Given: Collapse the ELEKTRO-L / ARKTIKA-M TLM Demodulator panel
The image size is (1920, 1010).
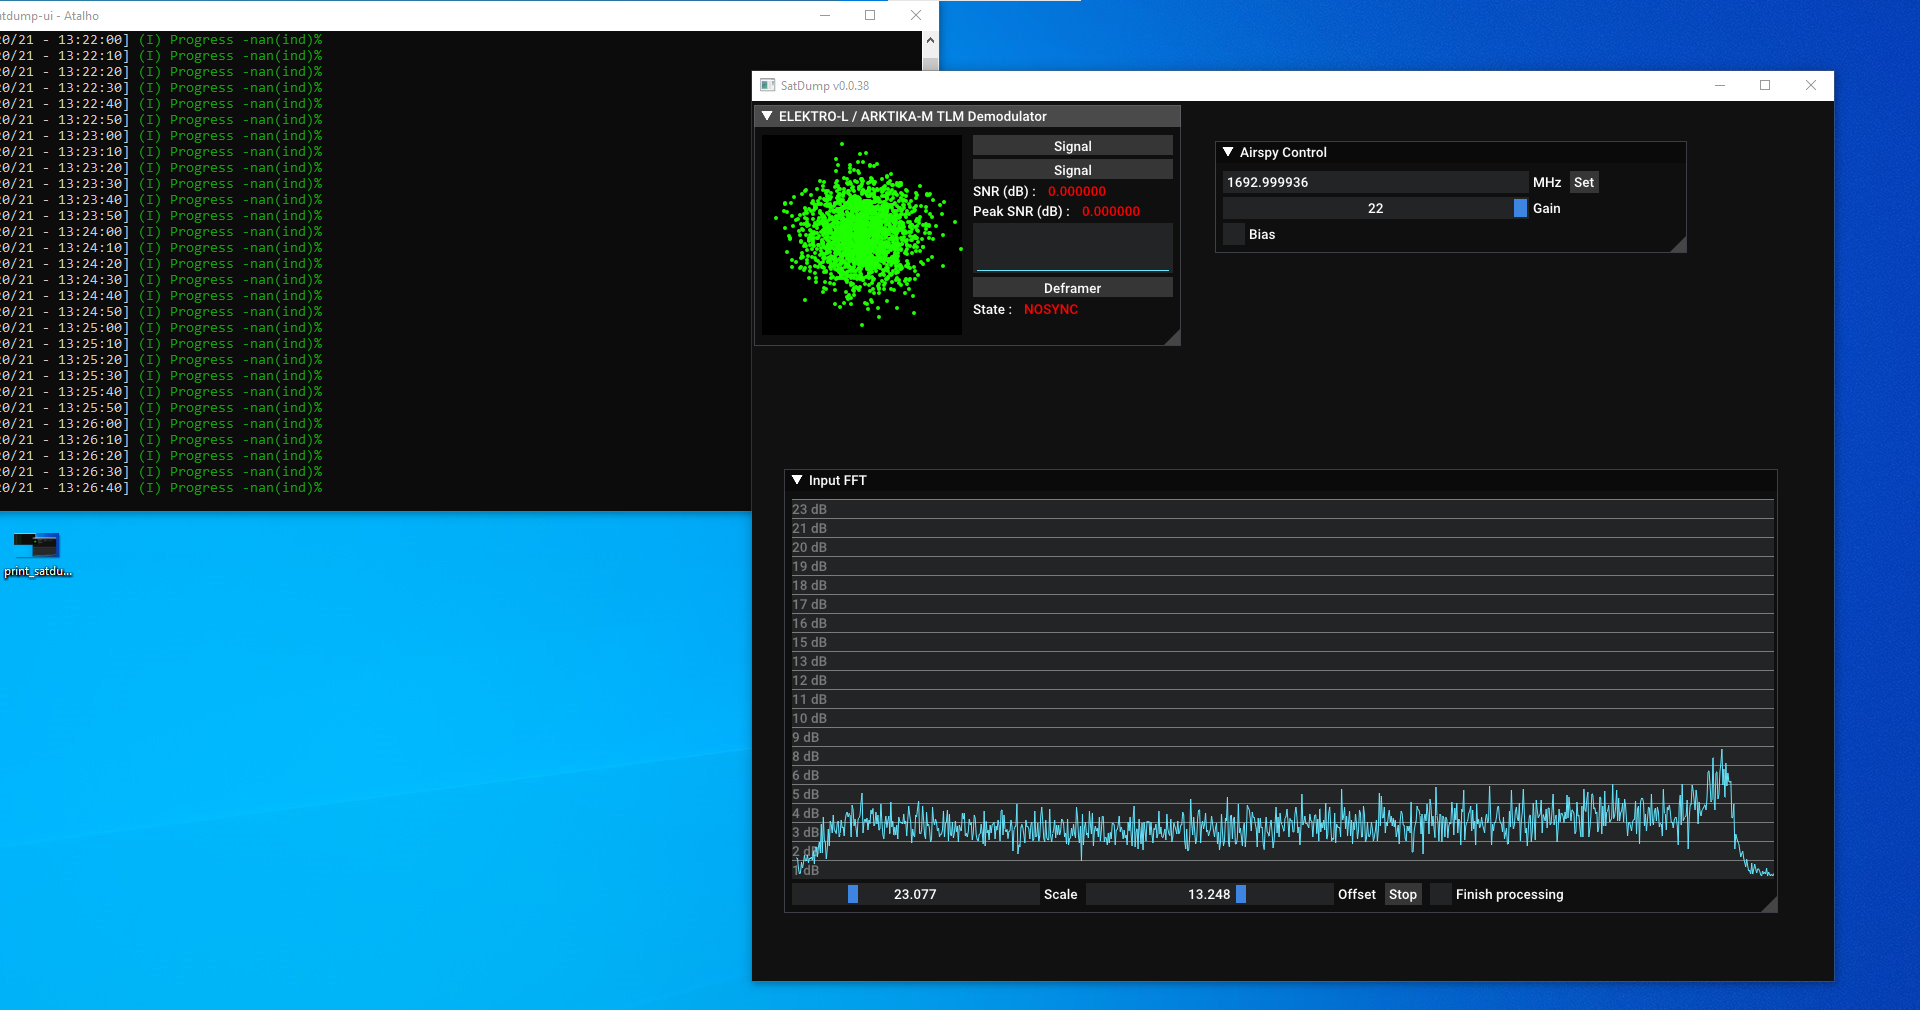Looking at the screenshot, I should click(x=767, y=116).
